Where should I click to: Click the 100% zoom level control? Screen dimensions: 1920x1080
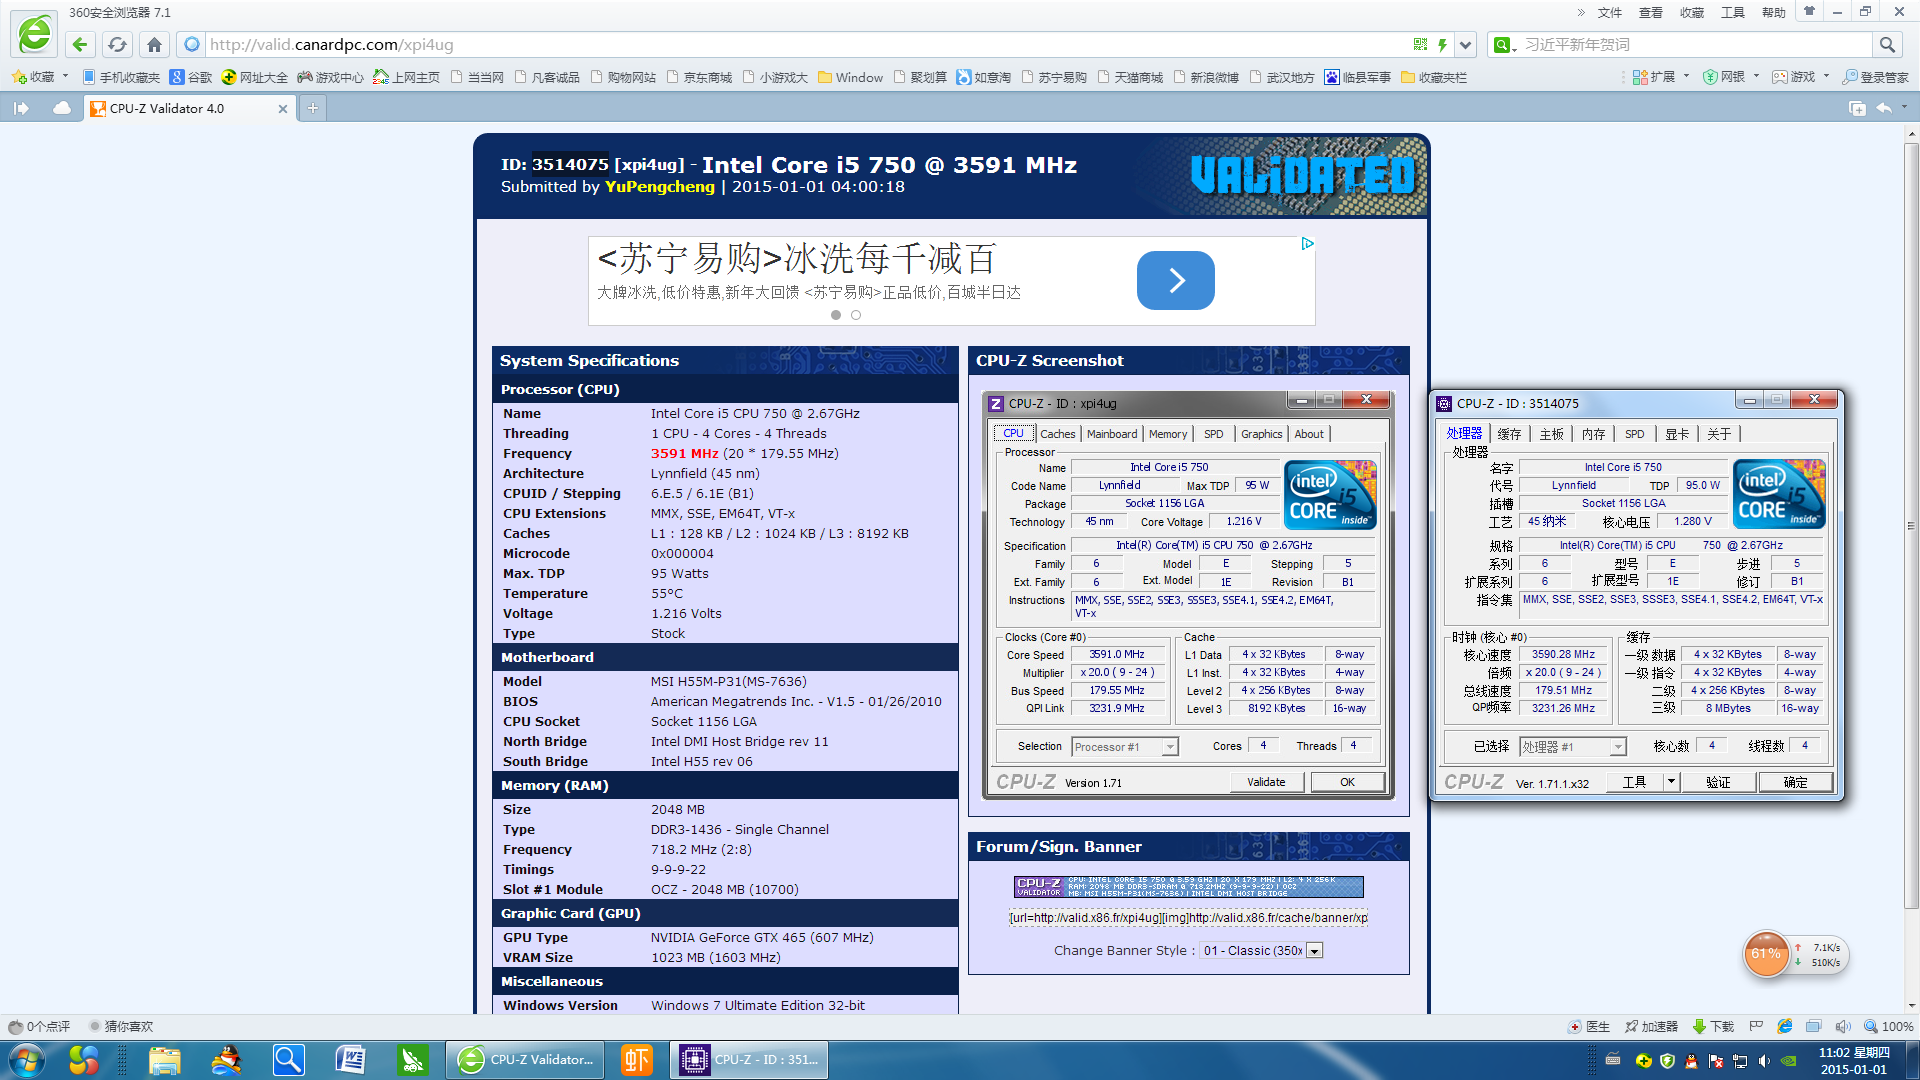coord(1888,1026)
